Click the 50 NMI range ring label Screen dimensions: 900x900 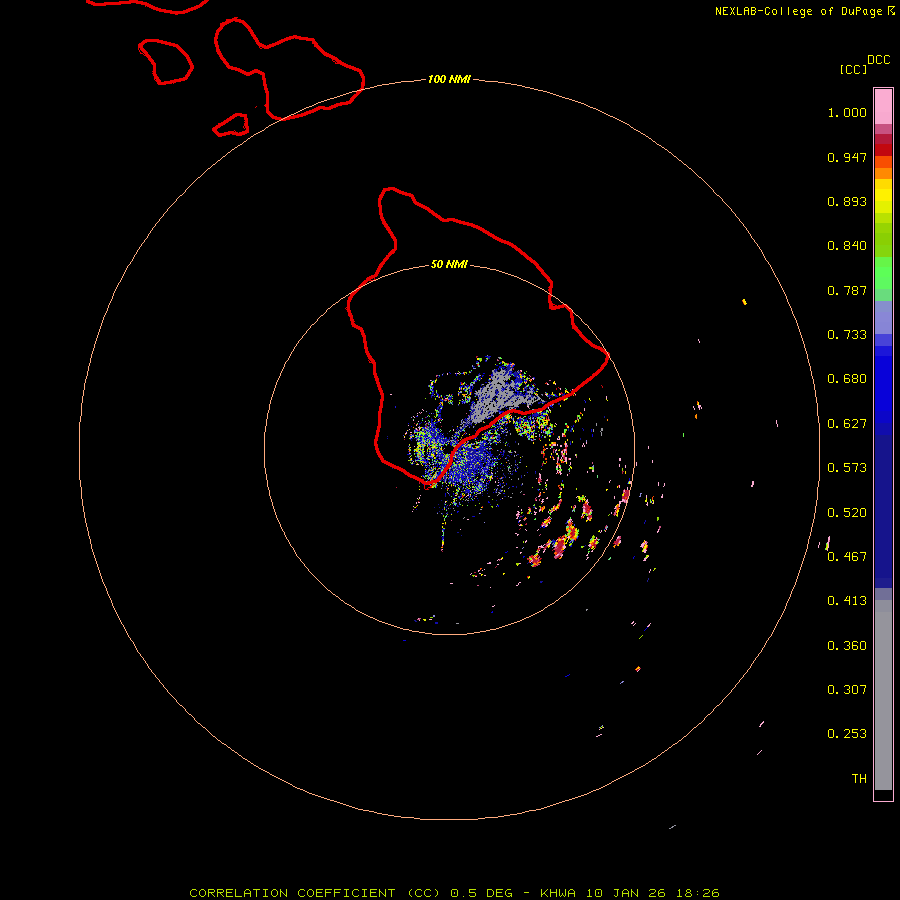pos(449,264)
